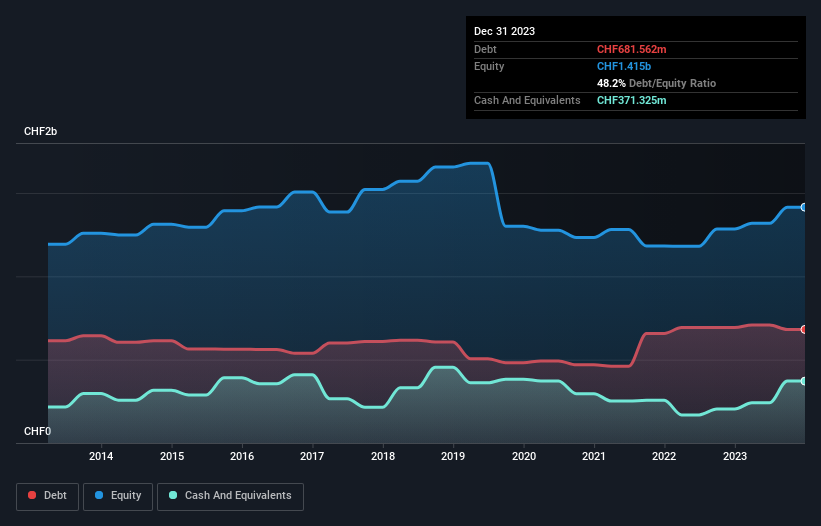Toggle the Debt legend button
This screenshot has height=526, width=821.
48,496
